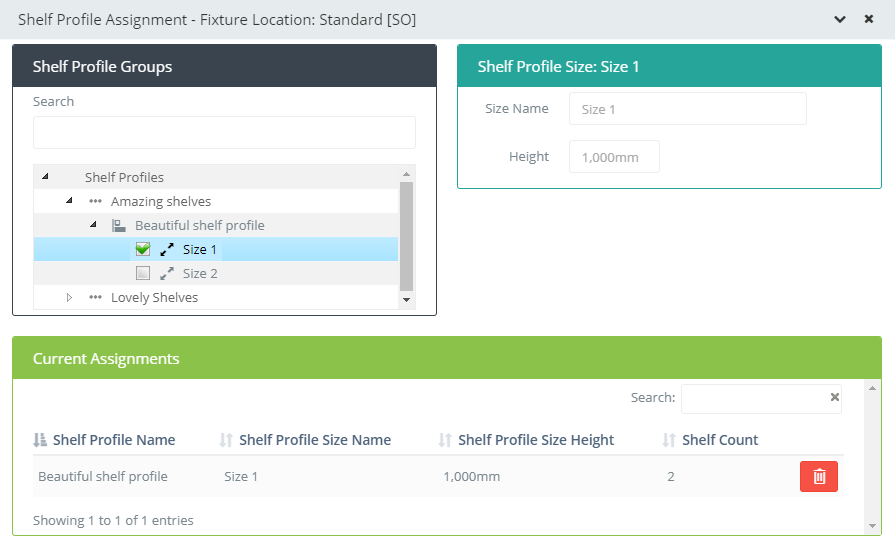
Task: Click the Lovely Shelves group dots icon
Action: (95, 297)
